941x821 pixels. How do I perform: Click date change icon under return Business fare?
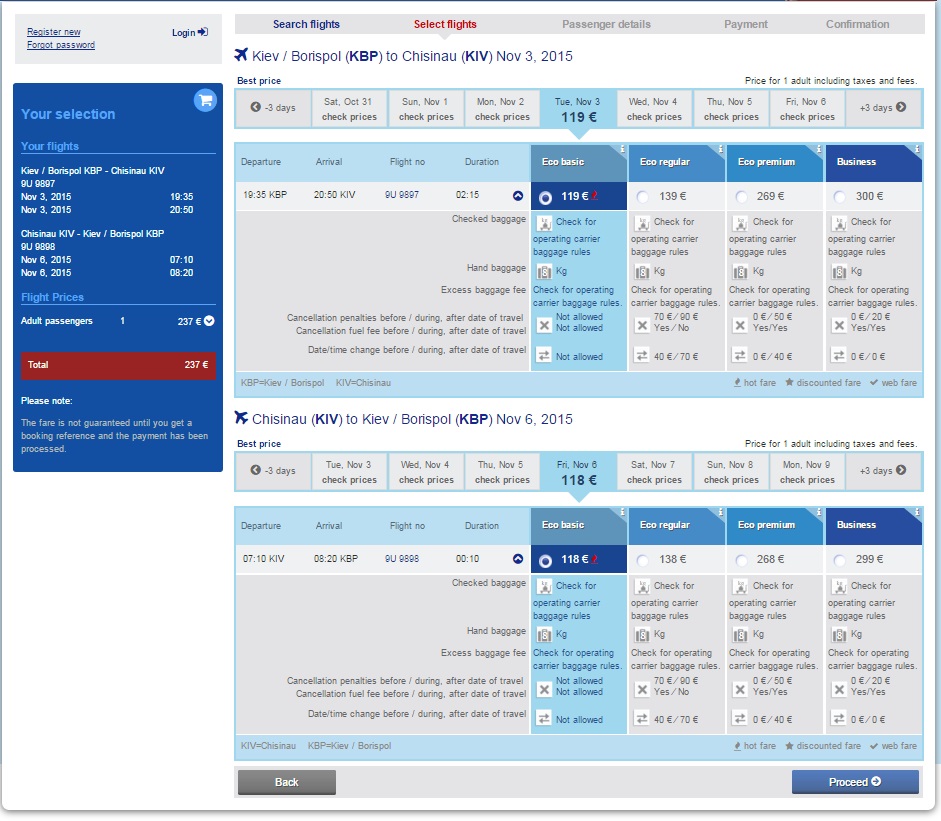839,718
